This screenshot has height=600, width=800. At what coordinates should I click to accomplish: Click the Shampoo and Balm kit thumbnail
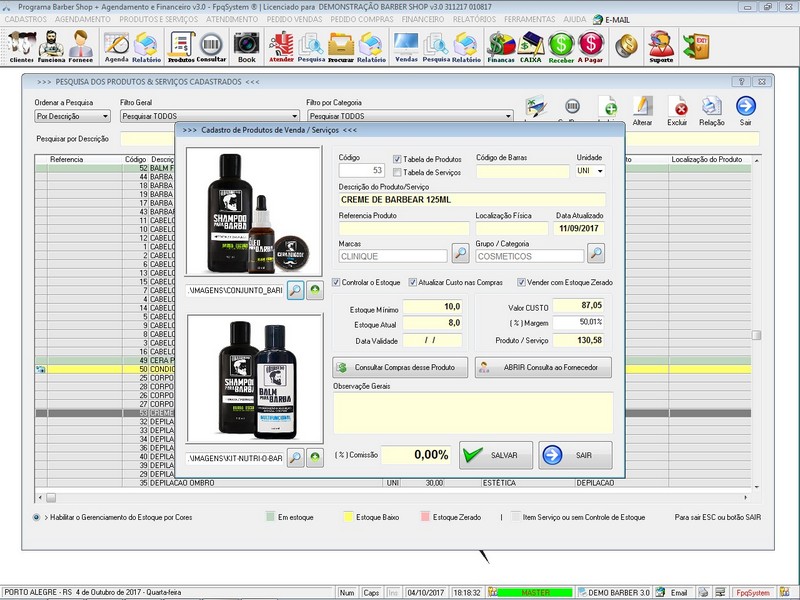tap(255, 378)
